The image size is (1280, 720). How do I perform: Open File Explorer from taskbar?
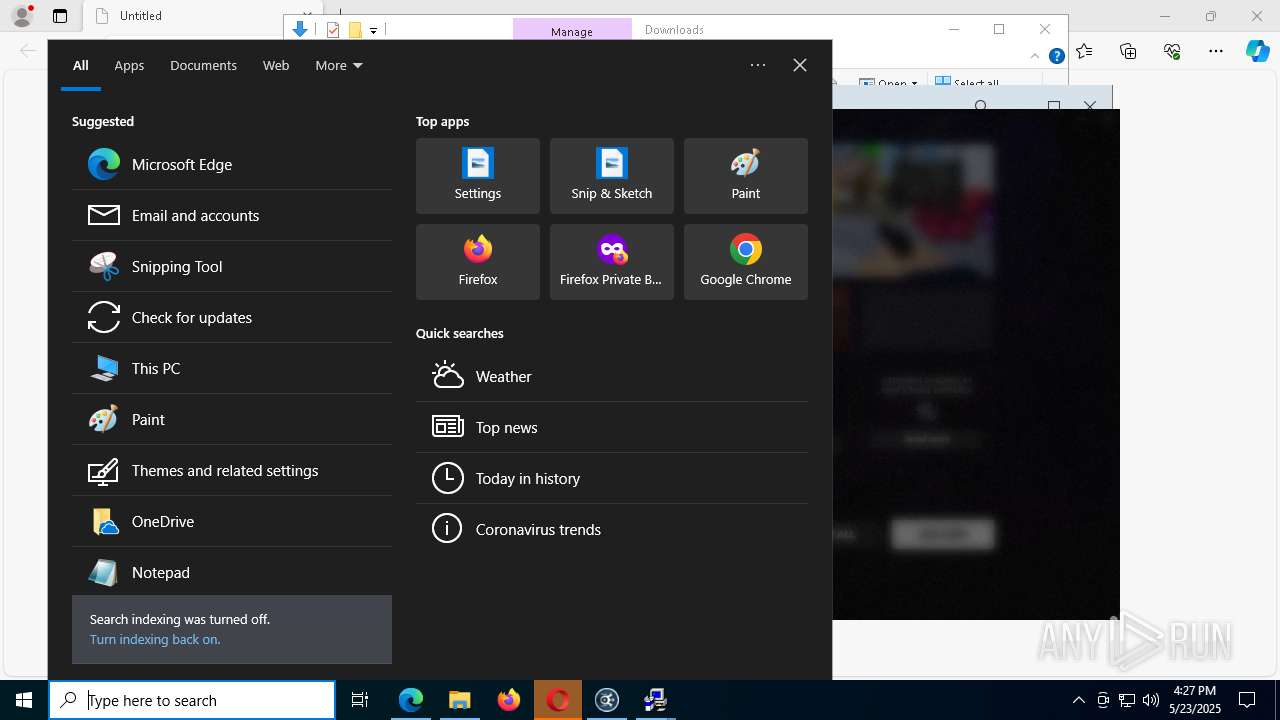pos(459,700)
